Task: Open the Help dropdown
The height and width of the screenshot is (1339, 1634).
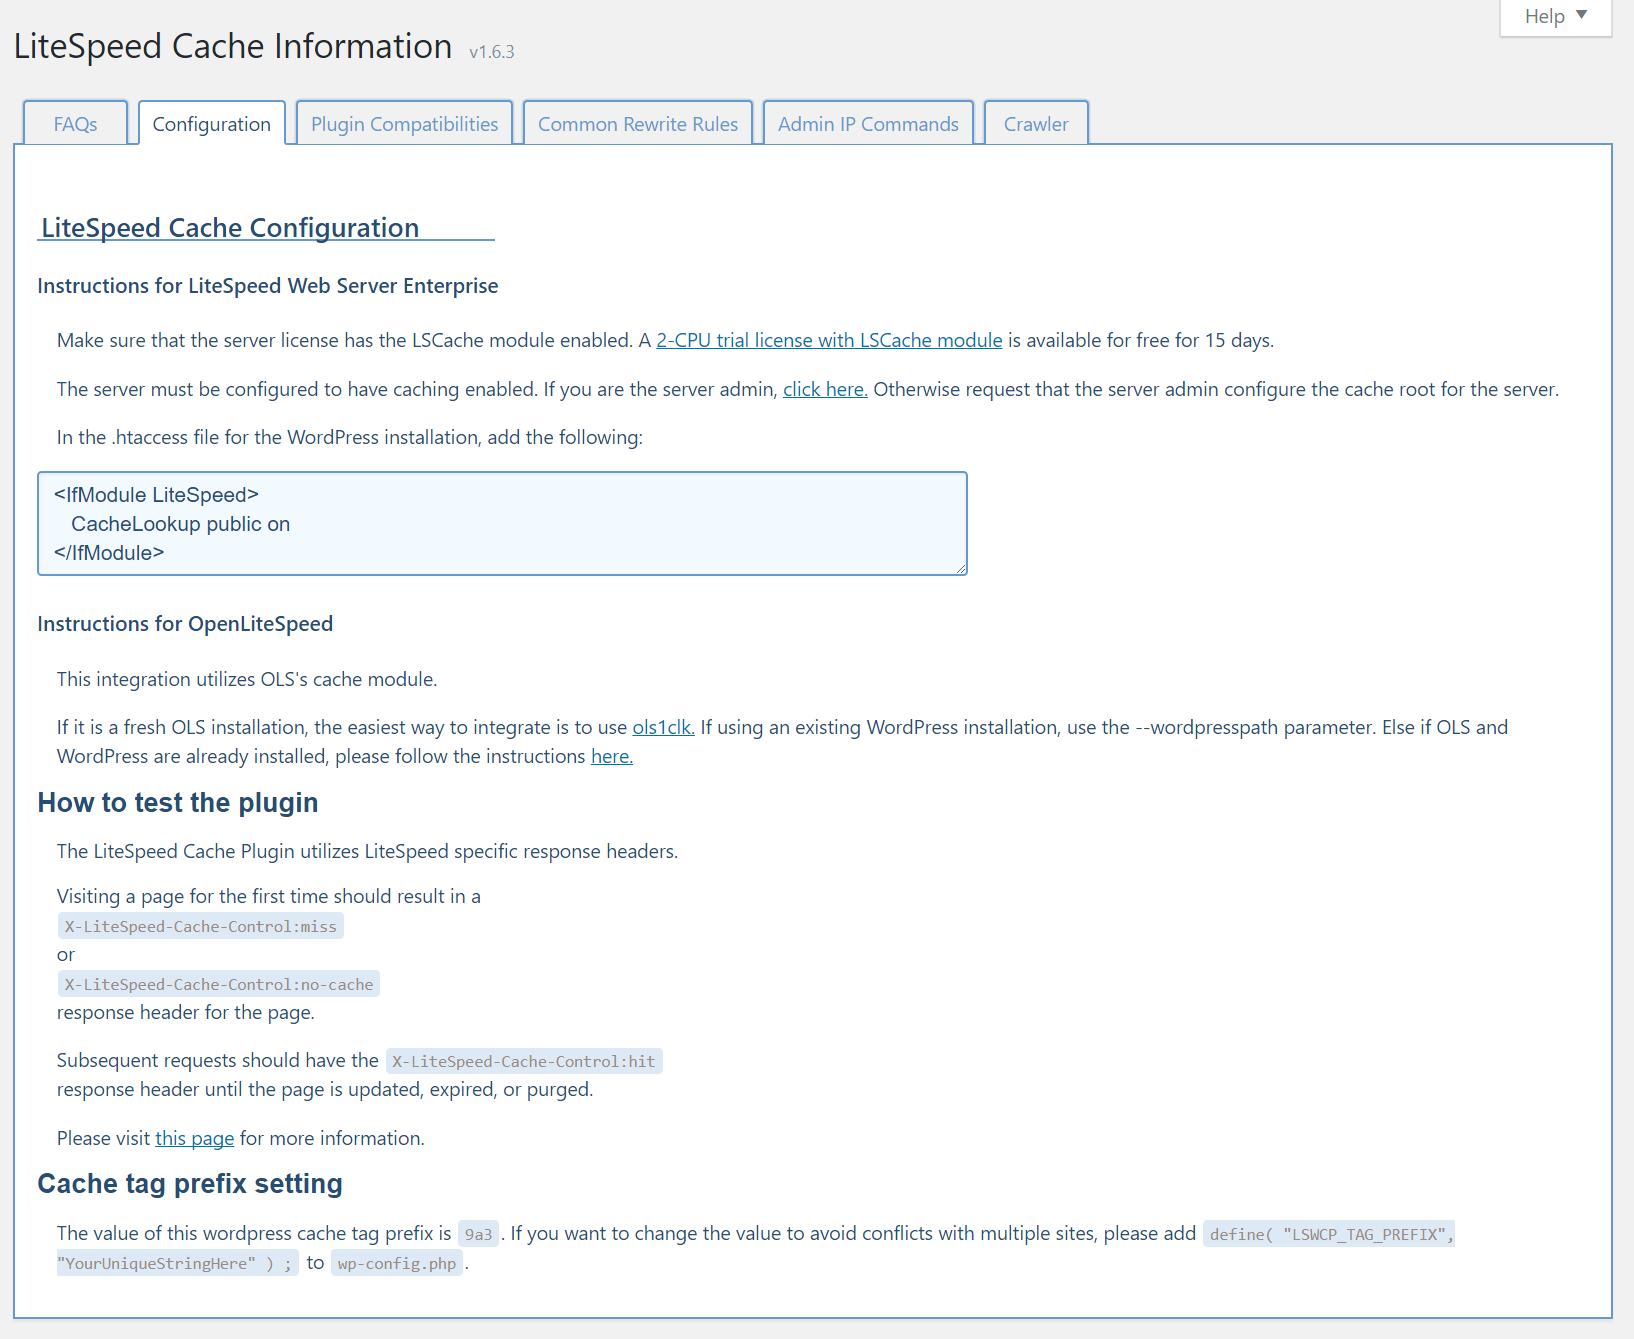Action: click(1555, 17)
